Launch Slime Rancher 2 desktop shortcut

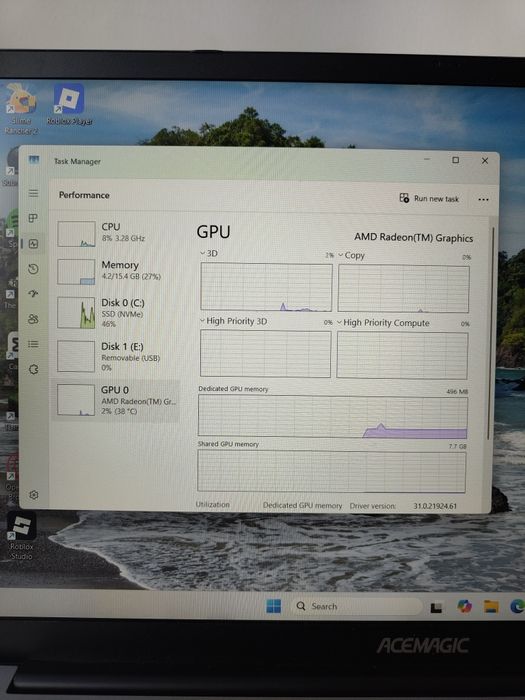pos(21,108)
